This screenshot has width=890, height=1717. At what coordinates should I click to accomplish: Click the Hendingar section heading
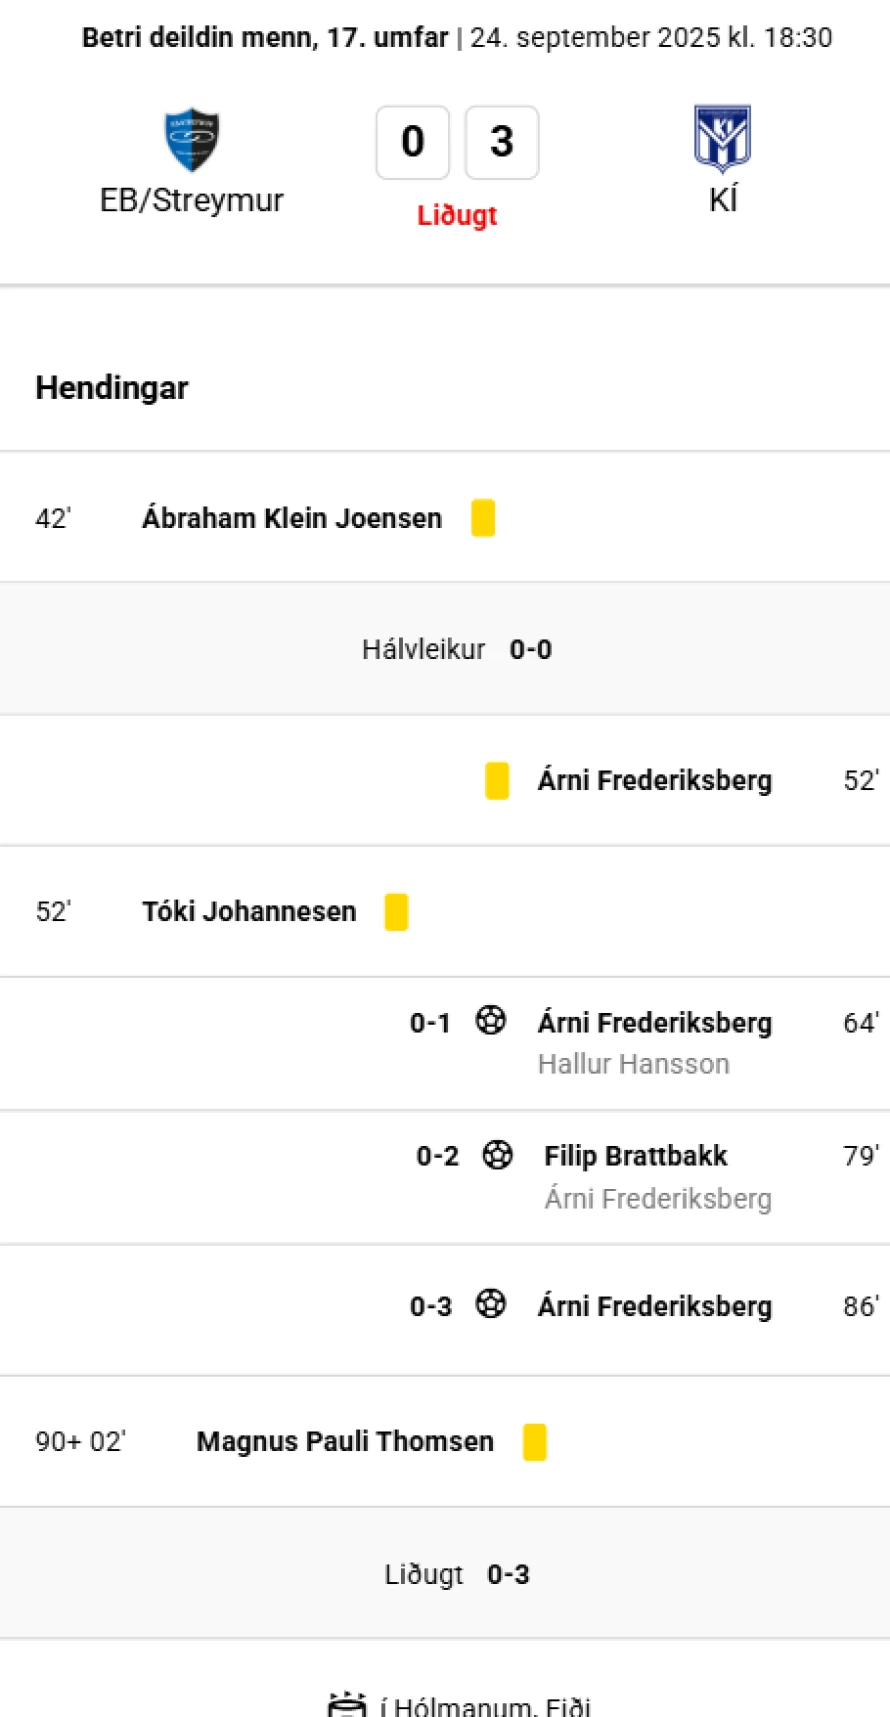[x=112, y=387]
